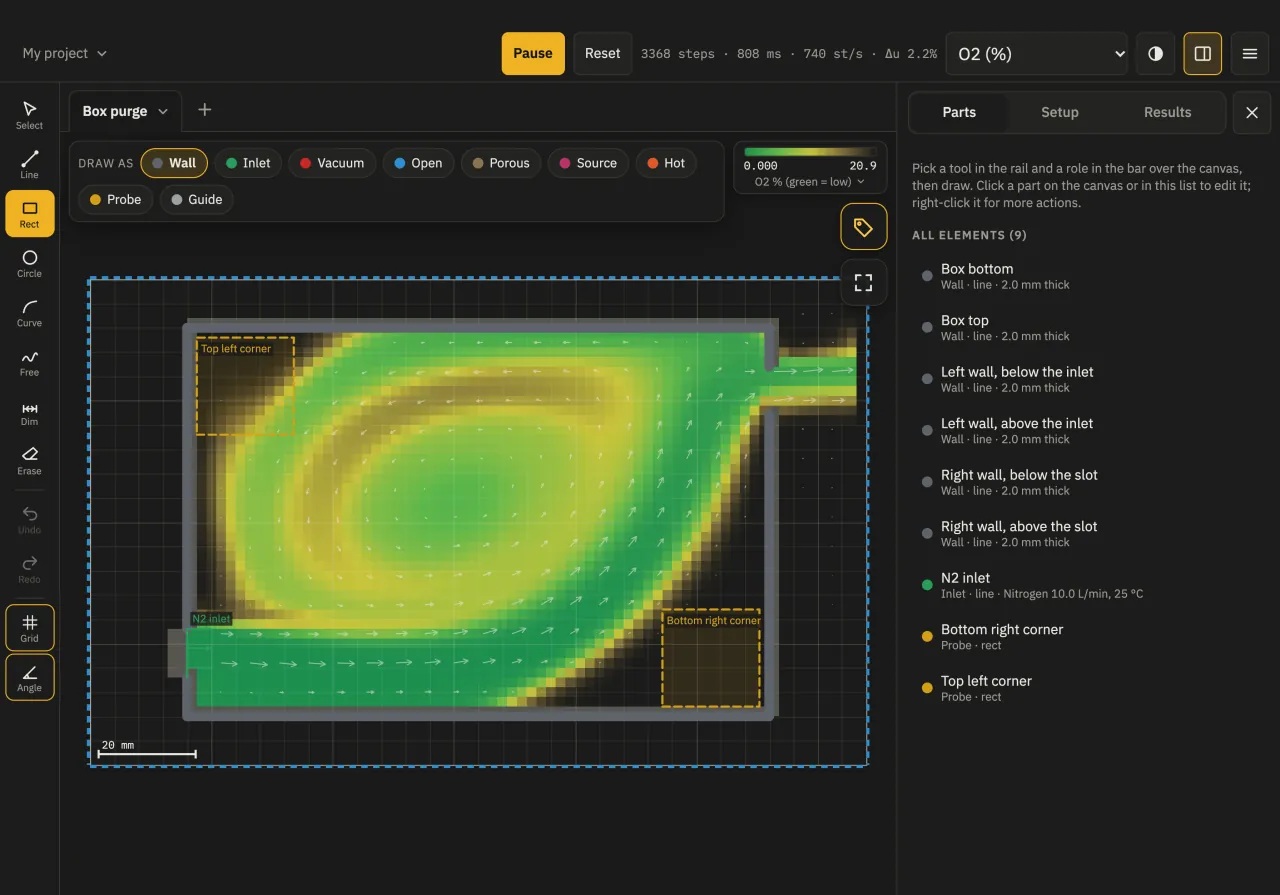
Task: Toggle Angle snapping in the tool rail
Action: [x=29, y=677]
